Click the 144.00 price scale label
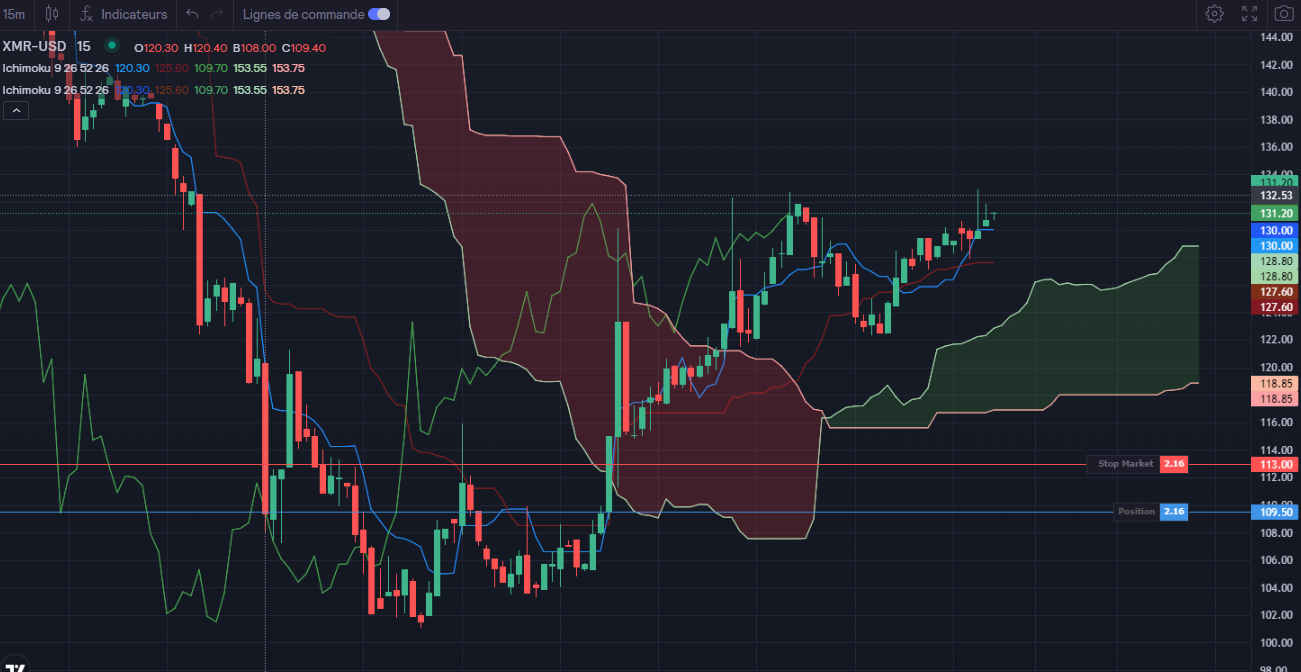Viewport: 1301px width, 672px height. [x=1276, y=37]
